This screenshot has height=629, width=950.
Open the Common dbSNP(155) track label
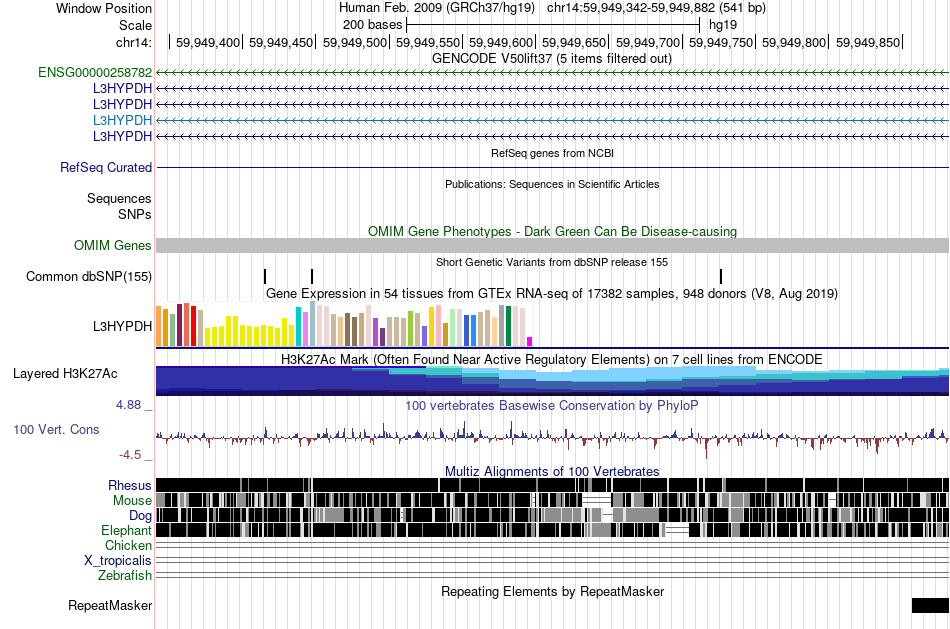[89, 277]
